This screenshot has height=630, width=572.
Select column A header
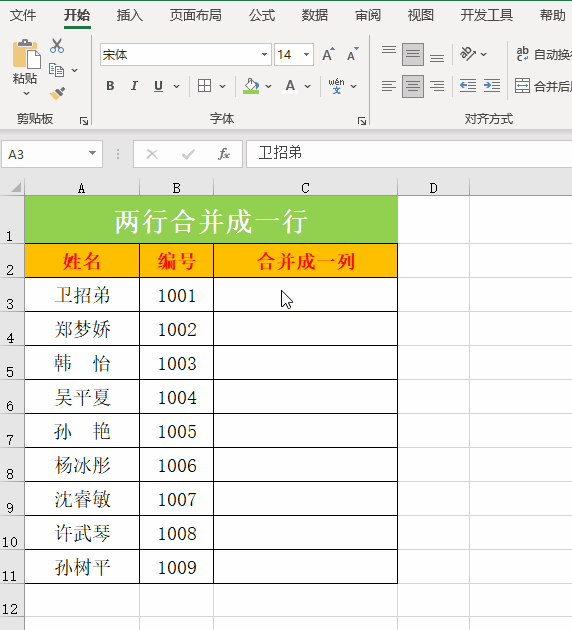click(82, 188)
